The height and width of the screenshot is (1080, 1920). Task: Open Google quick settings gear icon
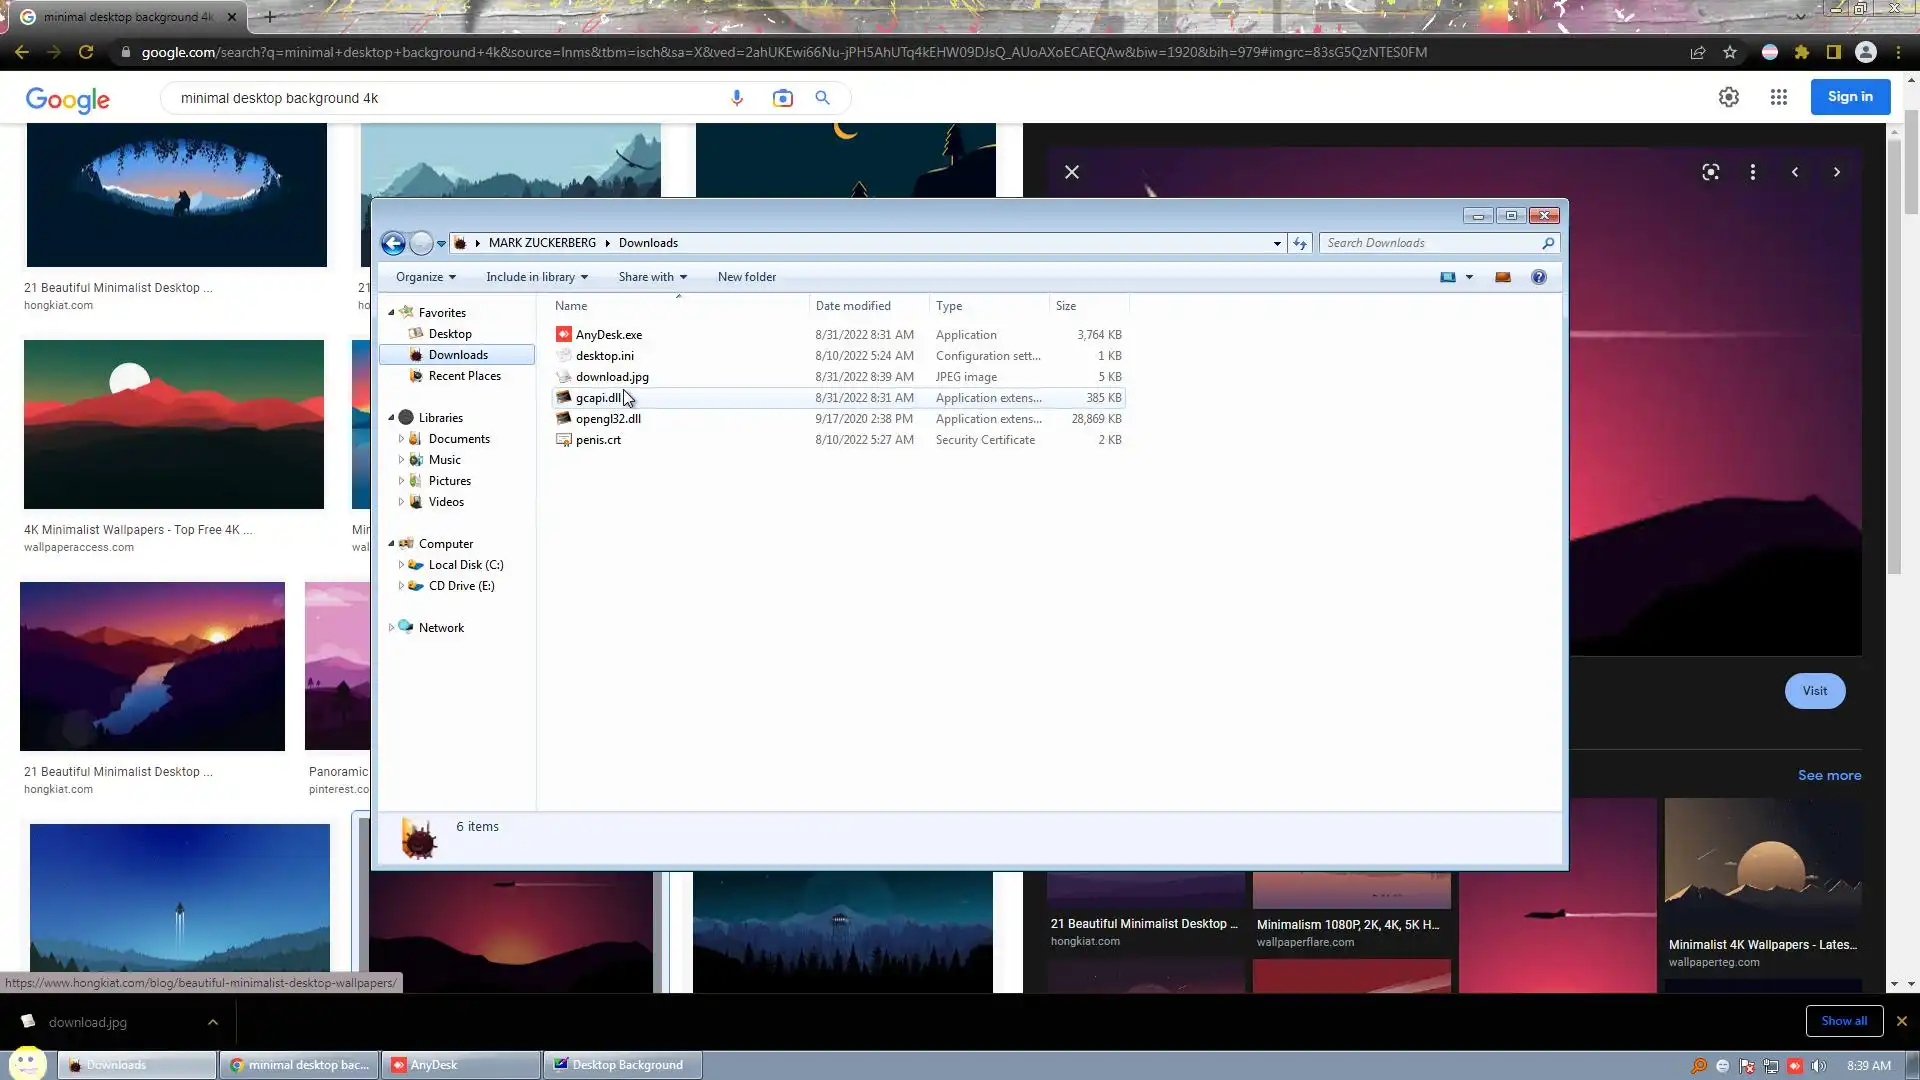point(1728,97)
